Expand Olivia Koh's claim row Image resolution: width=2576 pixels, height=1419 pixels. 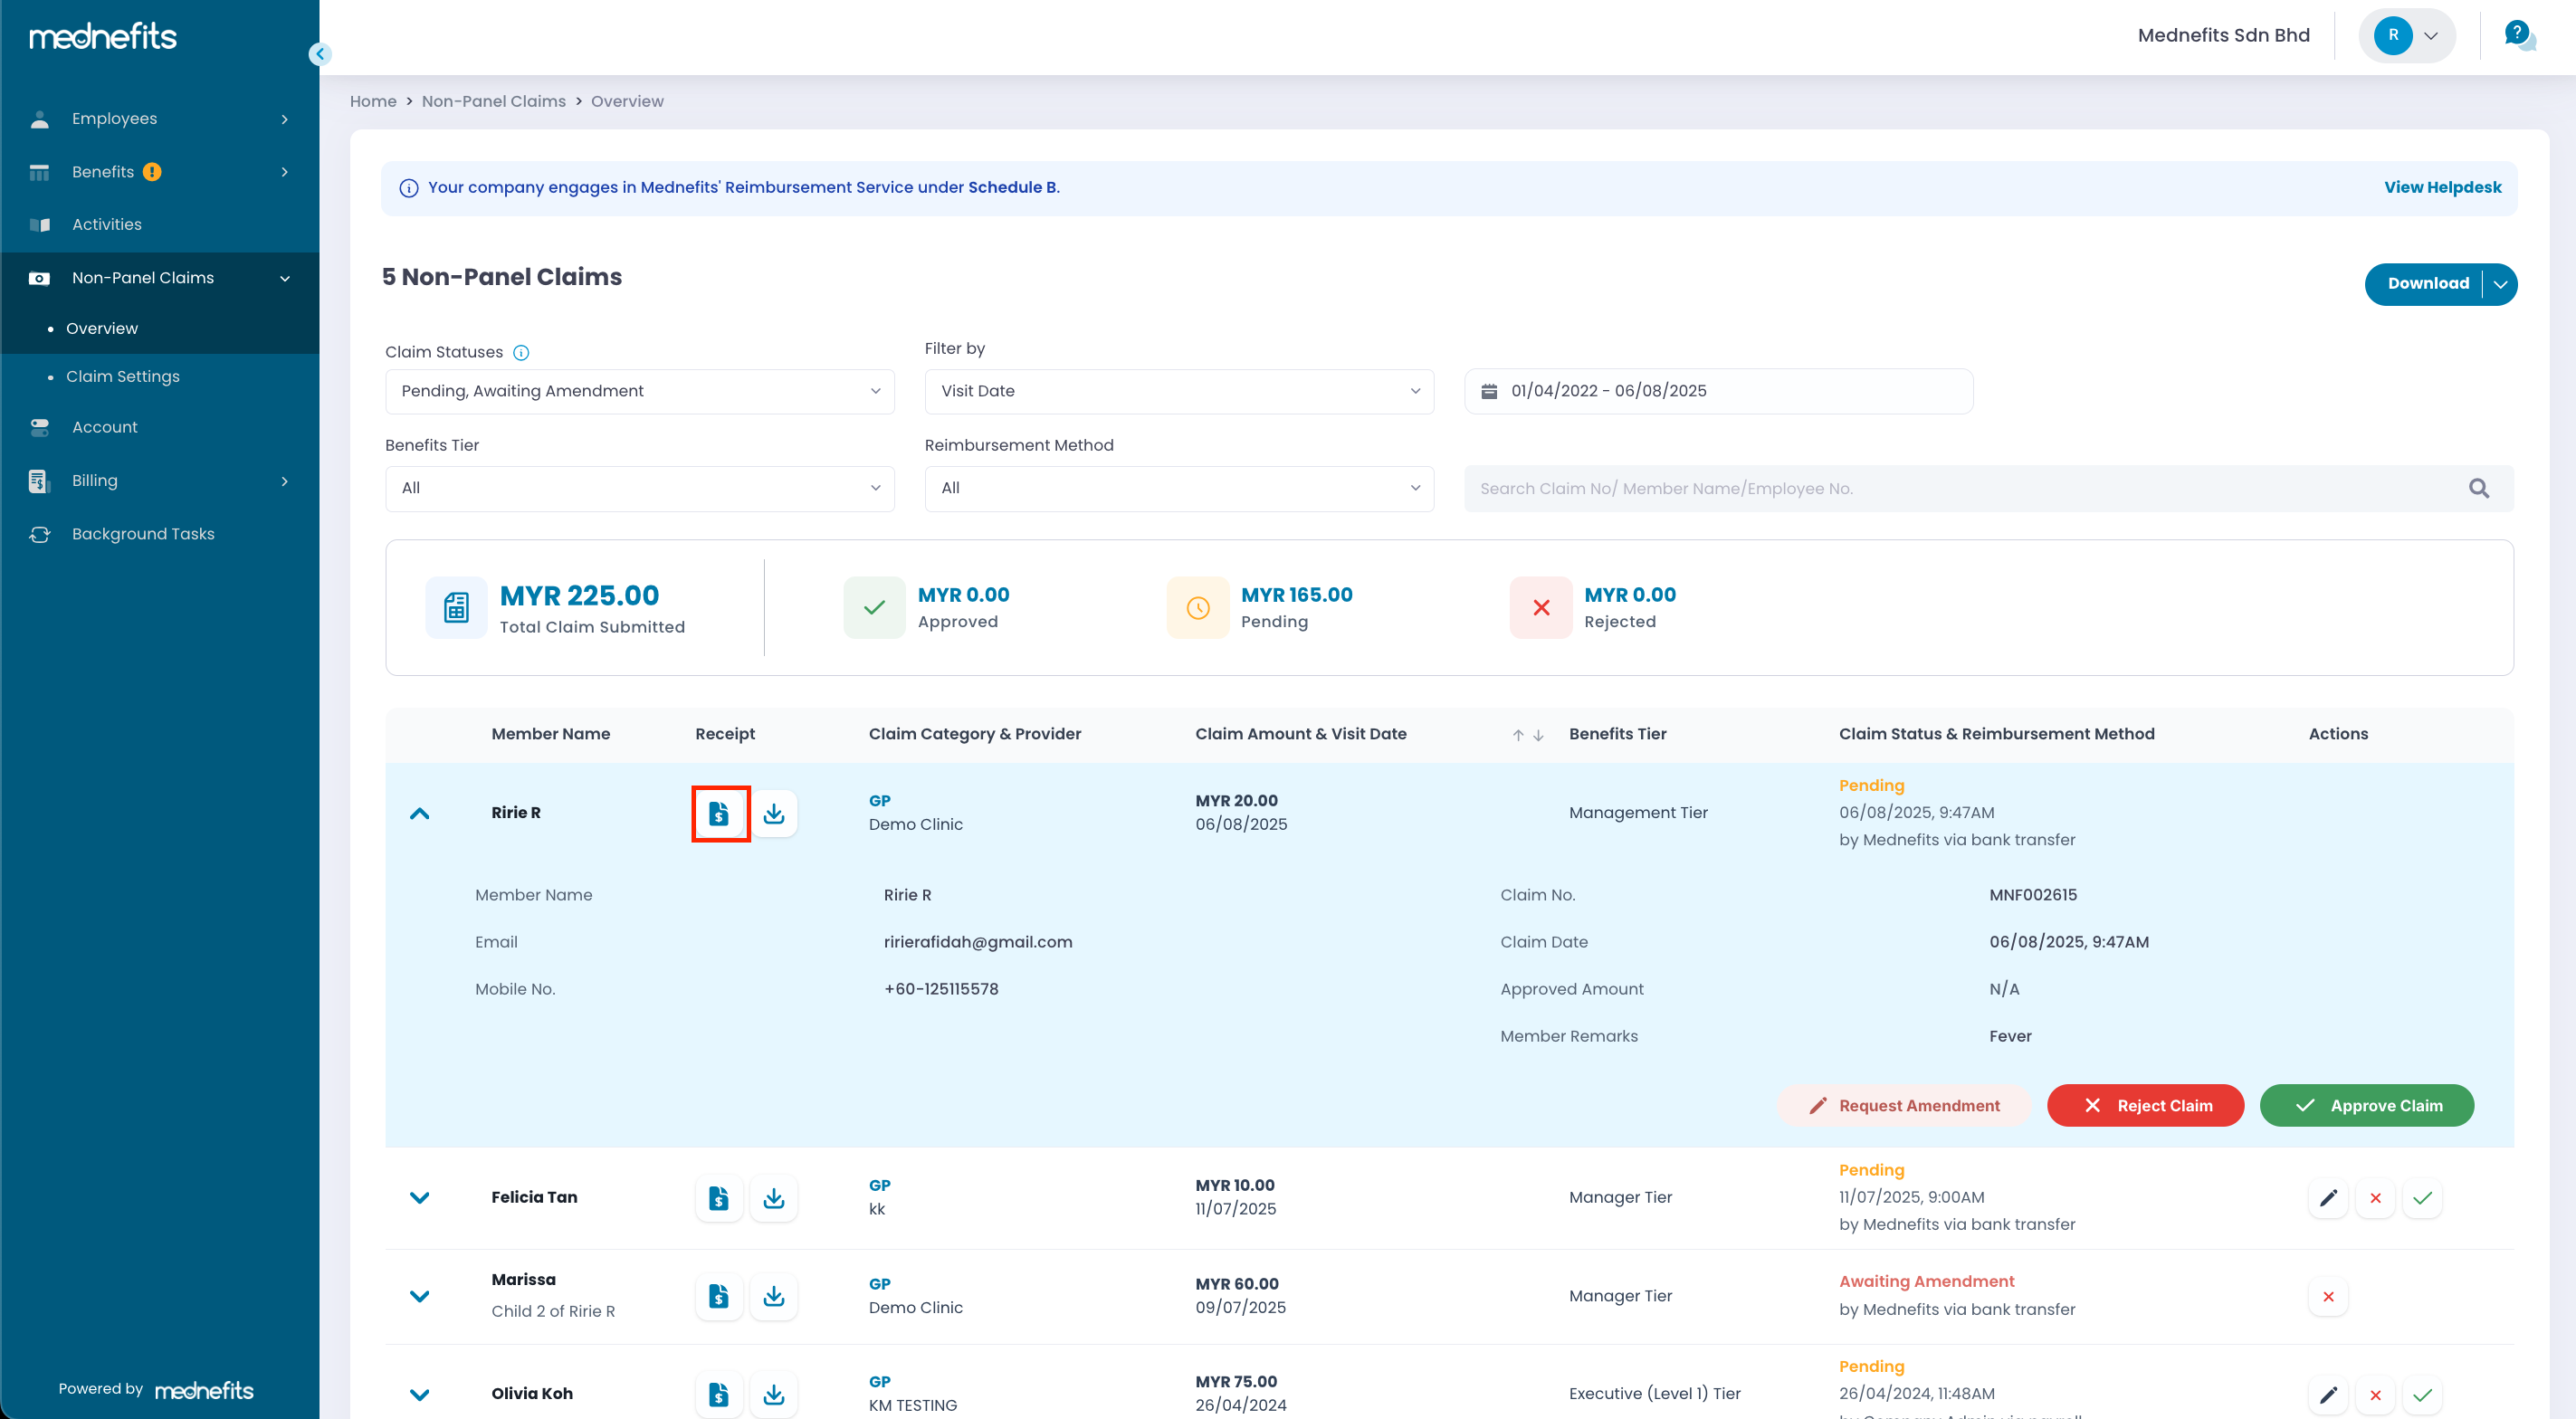coord(420,1394)
